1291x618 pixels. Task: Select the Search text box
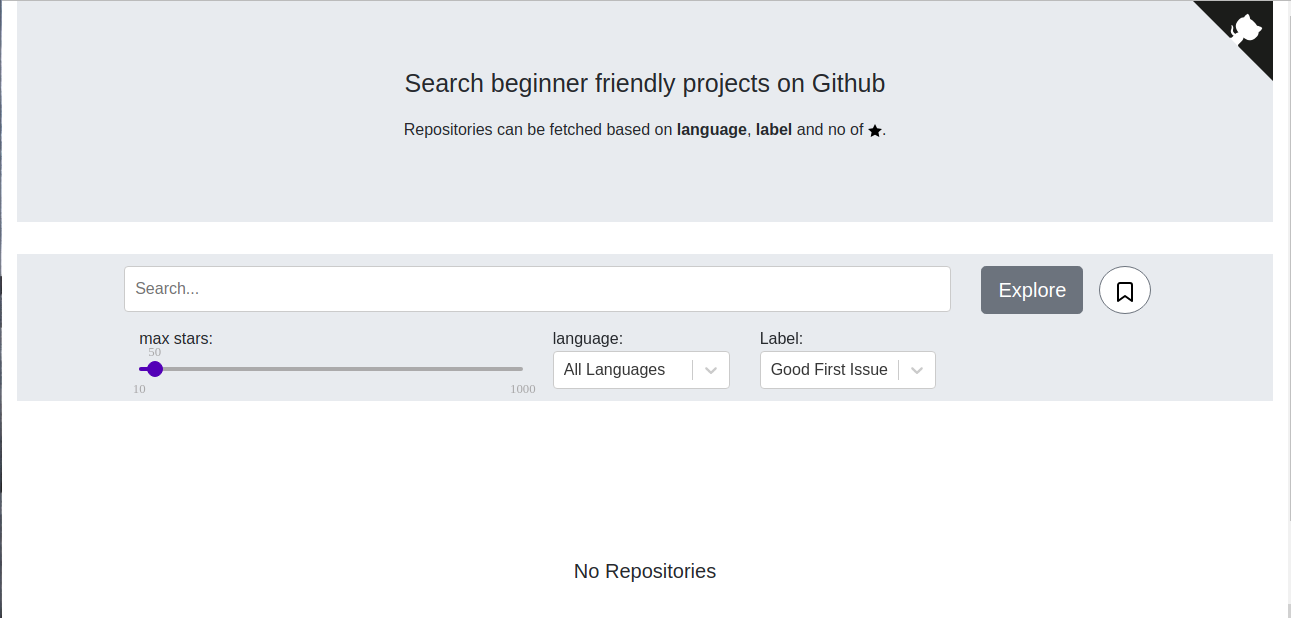point(538,288)
